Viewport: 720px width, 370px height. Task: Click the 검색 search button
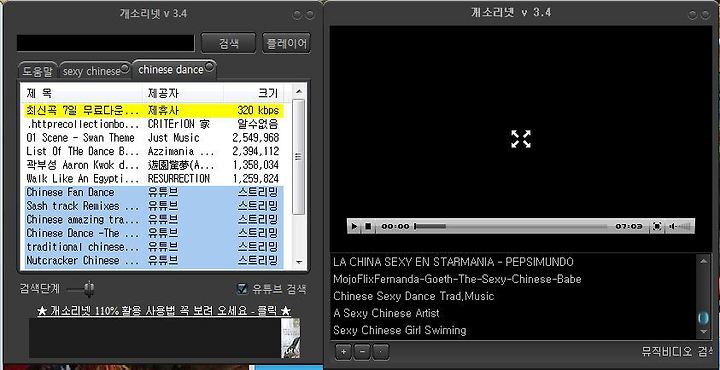click(228, 44)
